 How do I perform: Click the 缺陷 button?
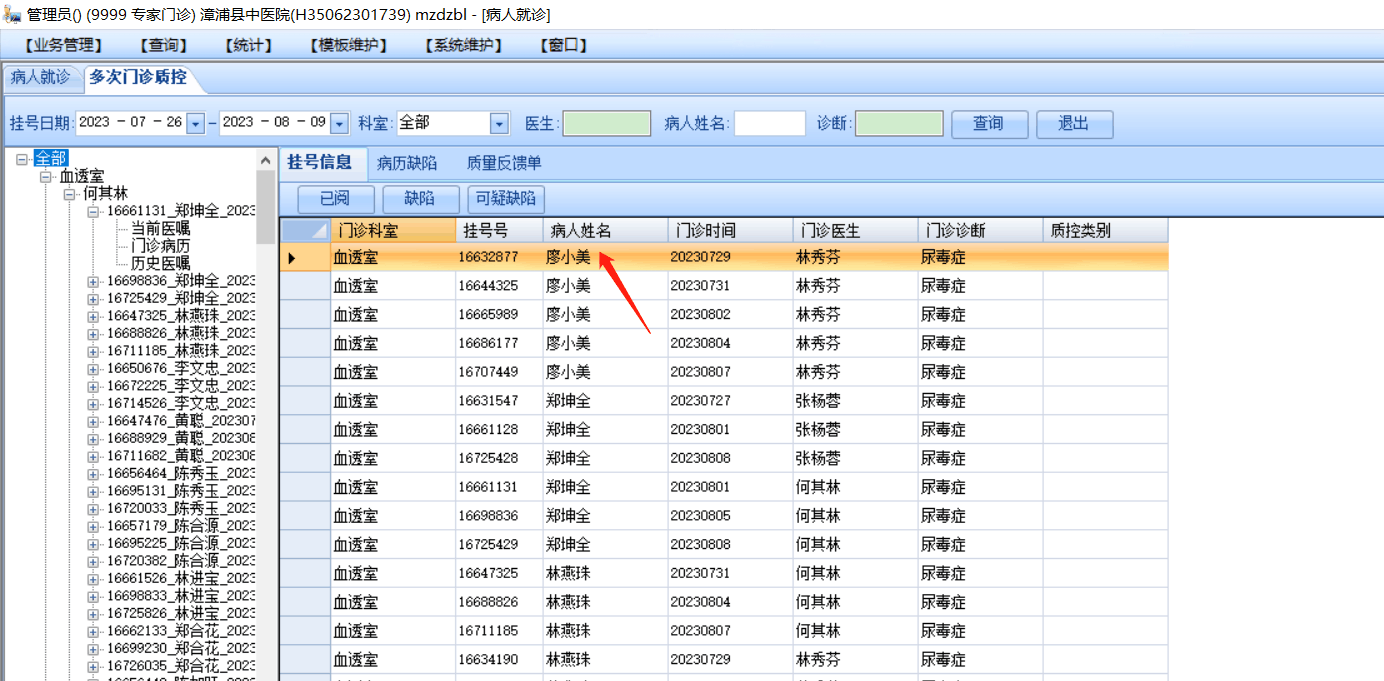[421, 199]
